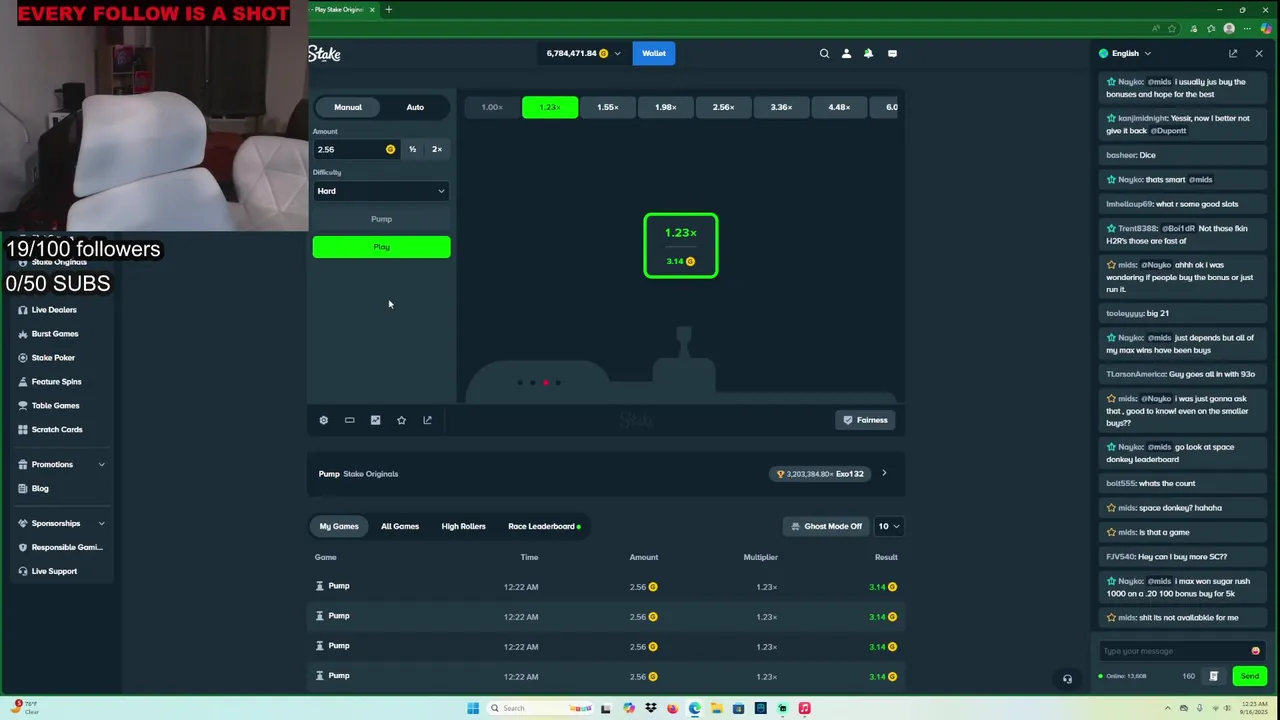Open Apple Music icon in taskbar
Image resolution: width=1280 pixels, height=720 pixels.
(804, 708)
